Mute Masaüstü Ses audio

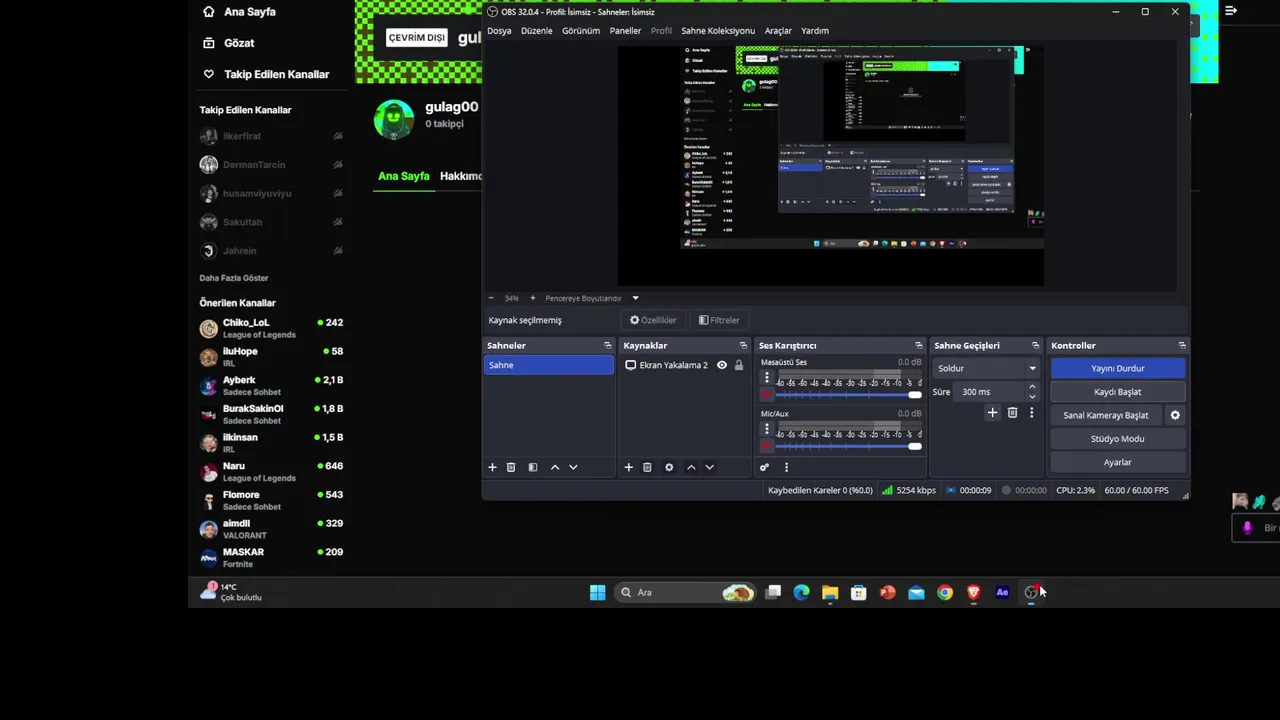(x=767, y=395)
